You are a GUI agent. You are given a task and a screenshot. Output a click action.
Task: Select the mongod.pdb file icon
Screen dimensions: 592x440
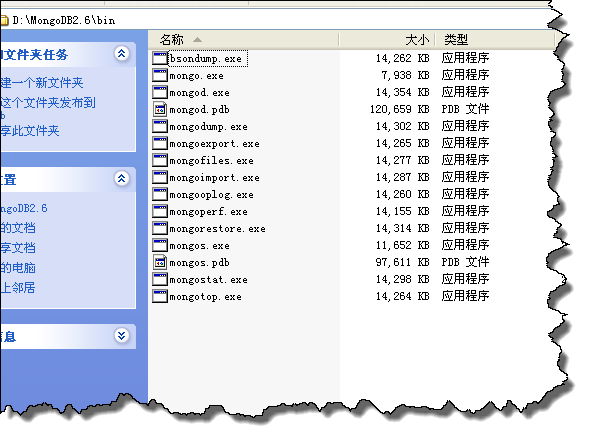point(160,109)
